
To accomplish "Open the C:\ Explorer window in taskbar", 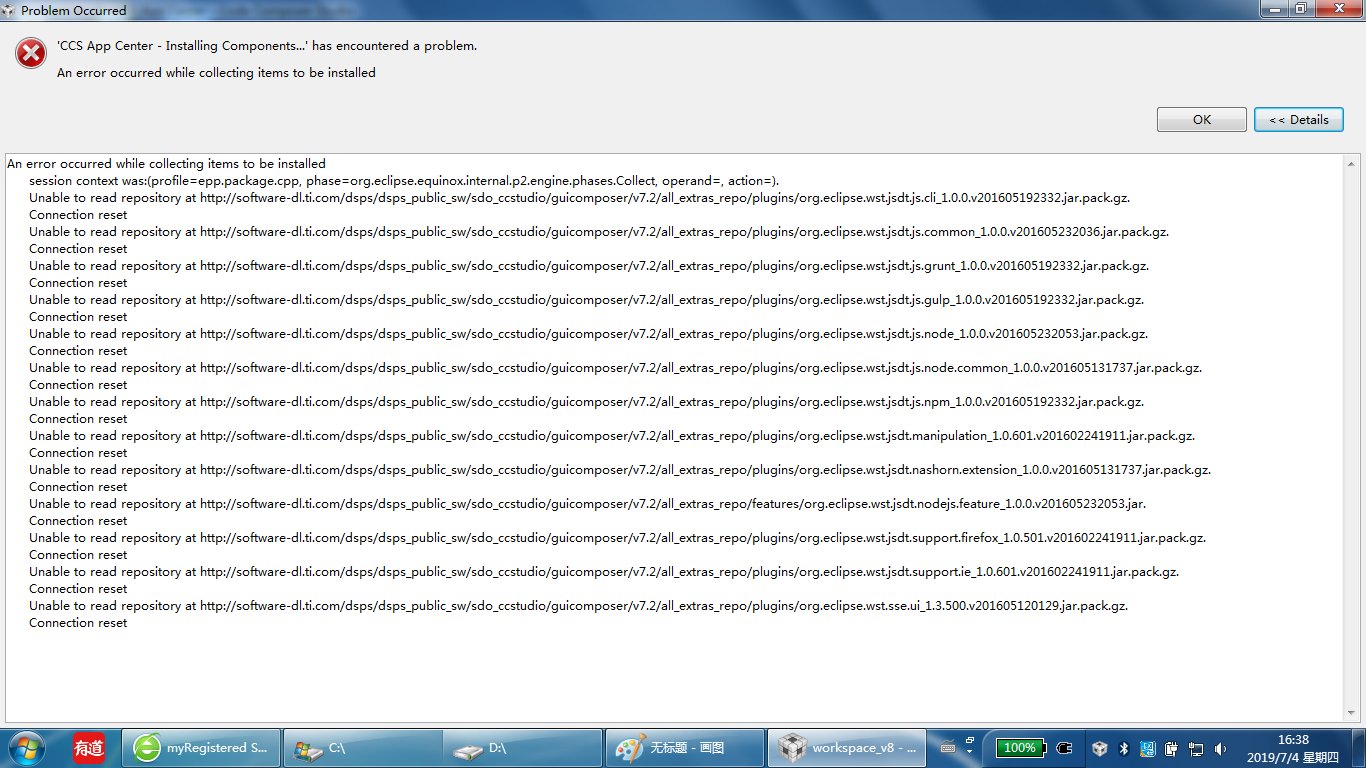I will [363, 748].
